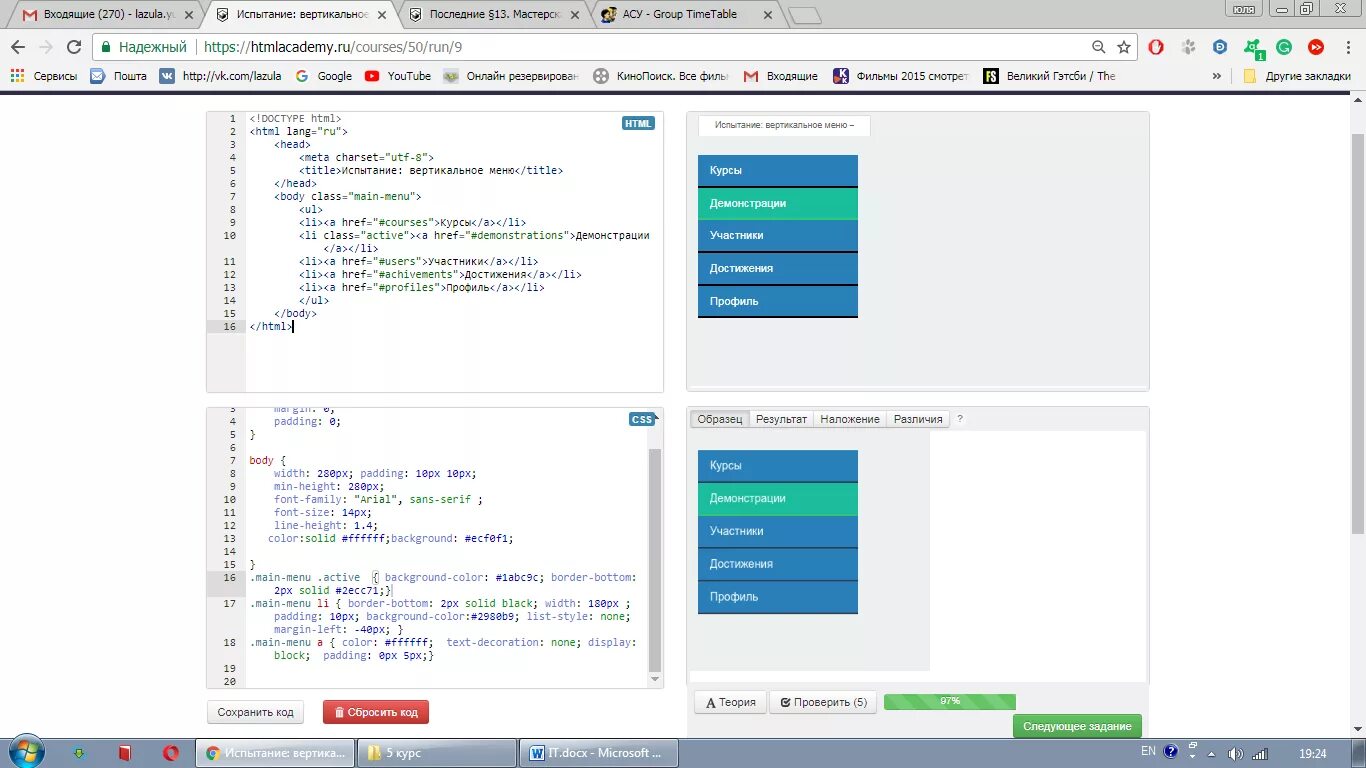
Task: Click the Opera extension icon in toolbar
Action: click(1155, 47)
